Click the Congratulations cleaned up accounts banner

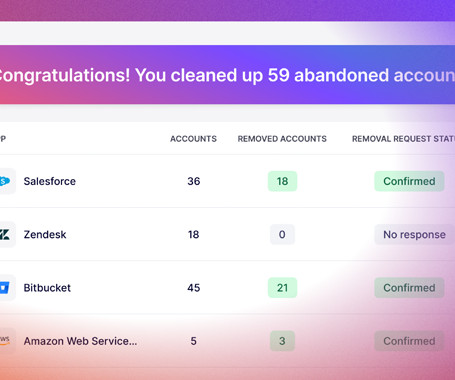coord(227,75)
